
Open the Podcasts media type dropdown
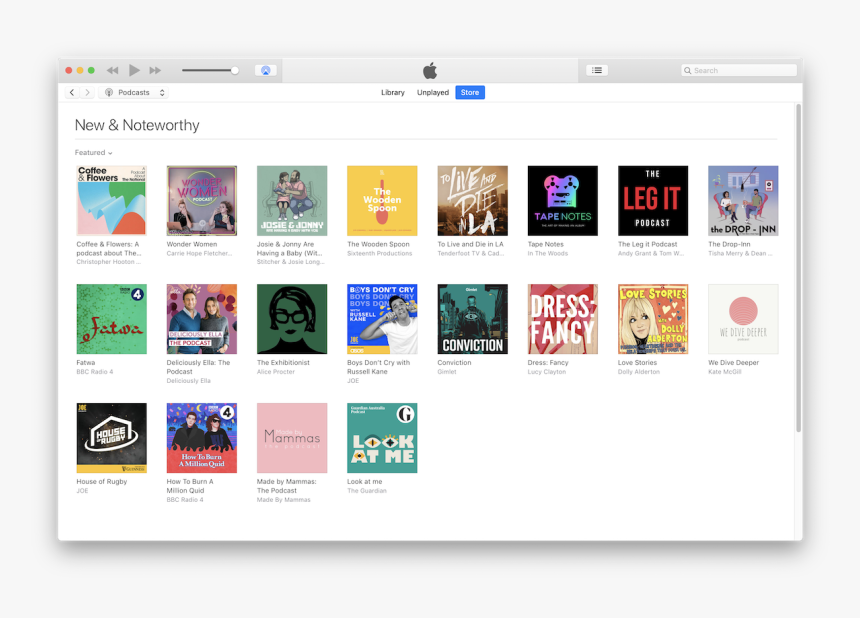tap(134, 93)
